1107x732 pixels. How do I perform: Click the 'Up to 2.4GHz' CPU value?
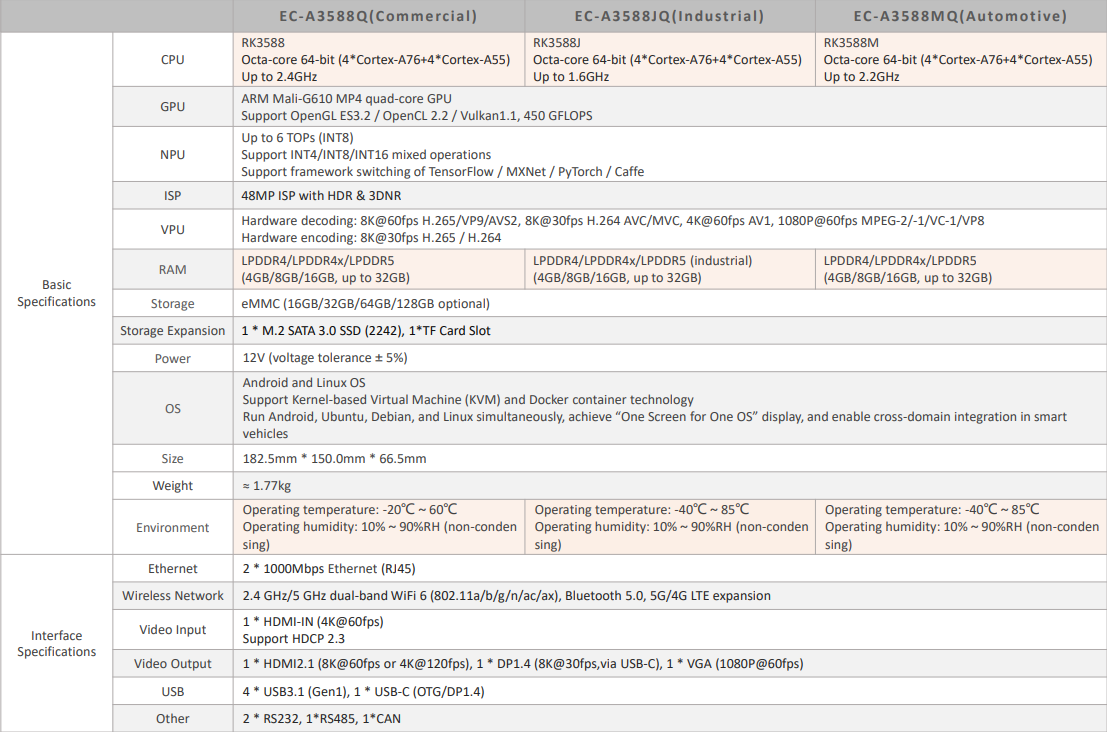coord(279,77)
